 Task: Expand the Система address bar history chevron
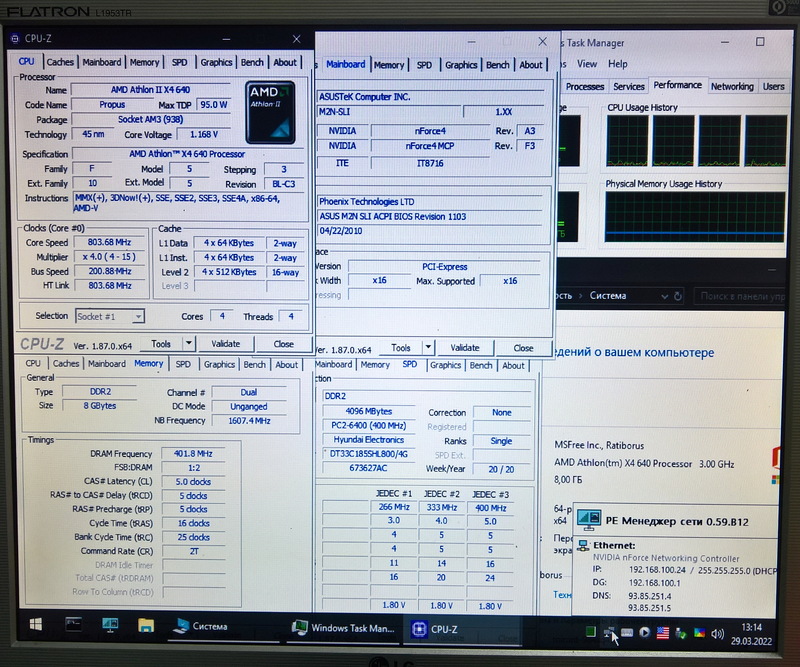[664, 296]
